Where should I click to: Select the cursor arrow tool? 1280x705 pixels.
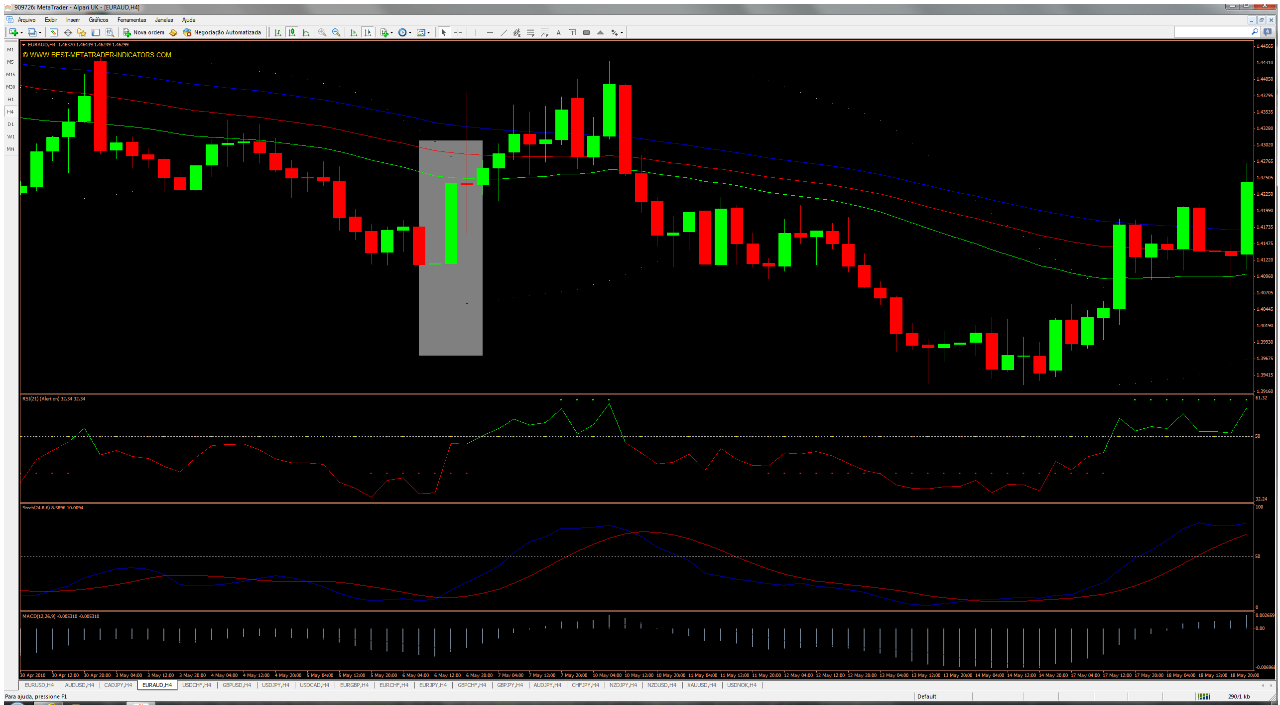(x=443, y=32)
